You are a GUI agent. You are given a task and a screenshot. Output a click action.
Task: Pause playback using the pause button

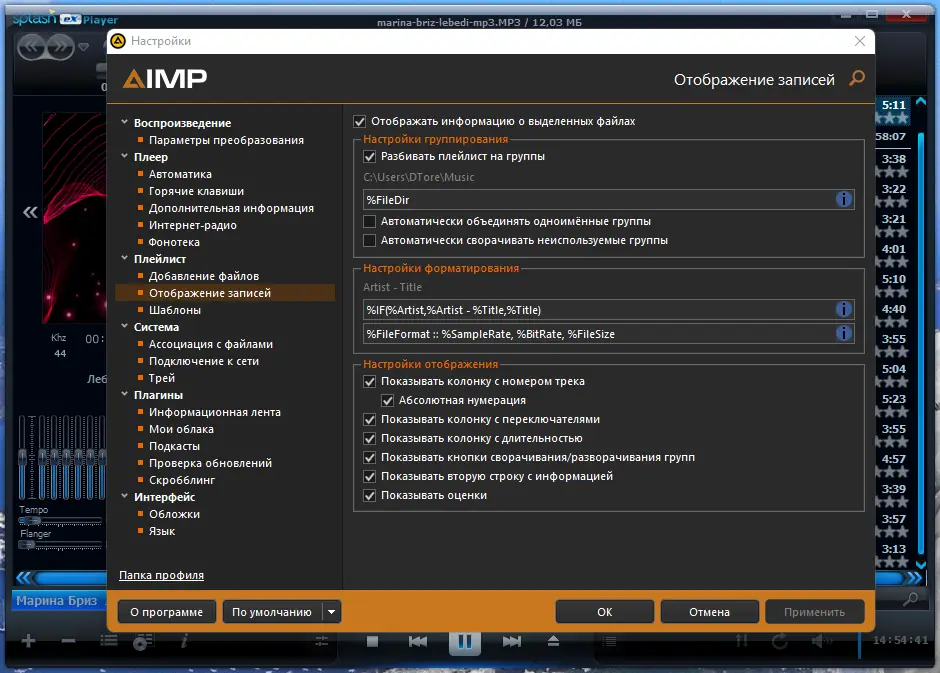click(x=464, y=641)
